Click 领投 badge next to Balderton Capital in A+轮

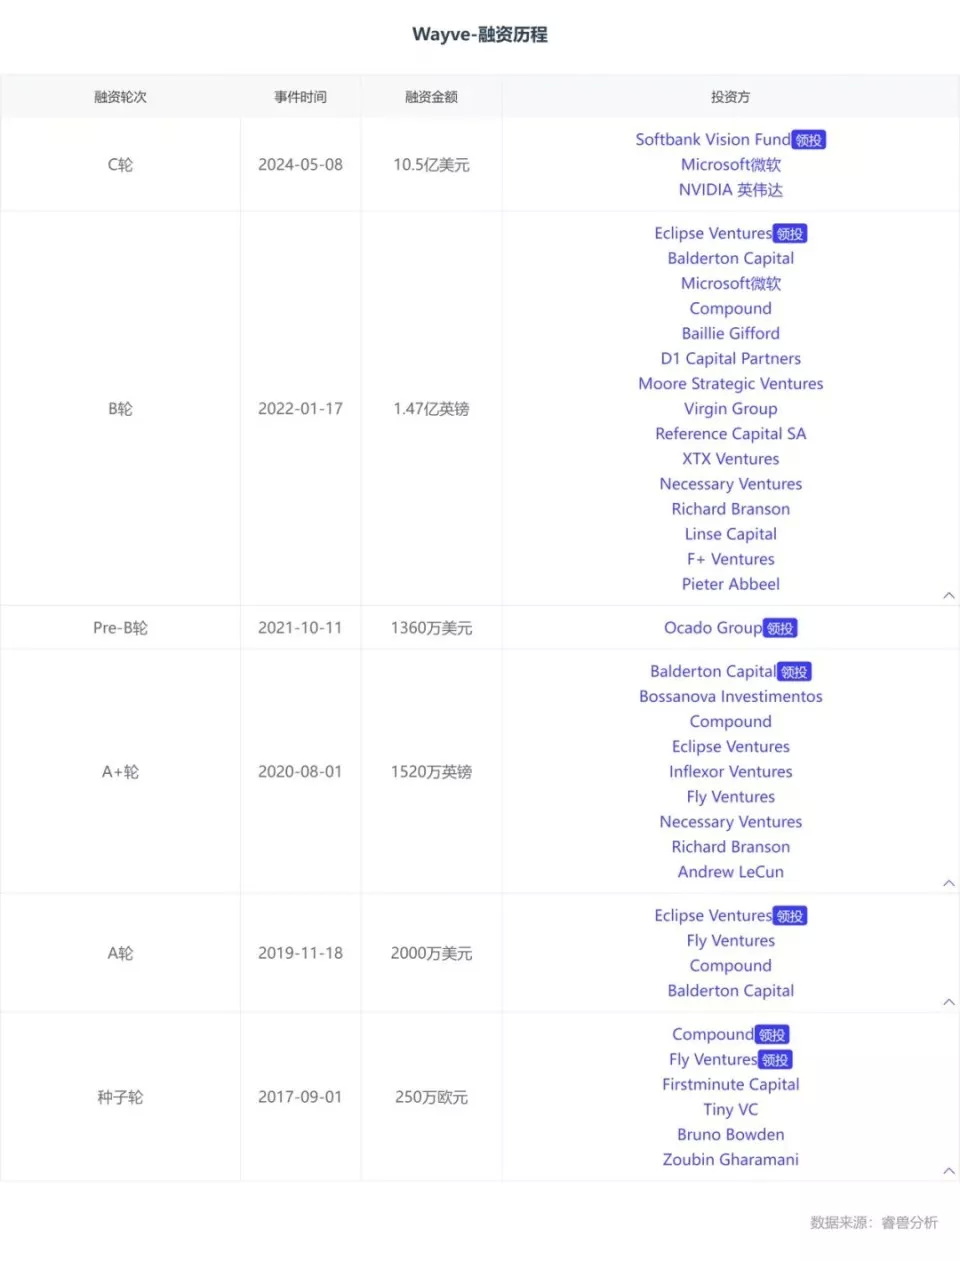pos(795,672)
